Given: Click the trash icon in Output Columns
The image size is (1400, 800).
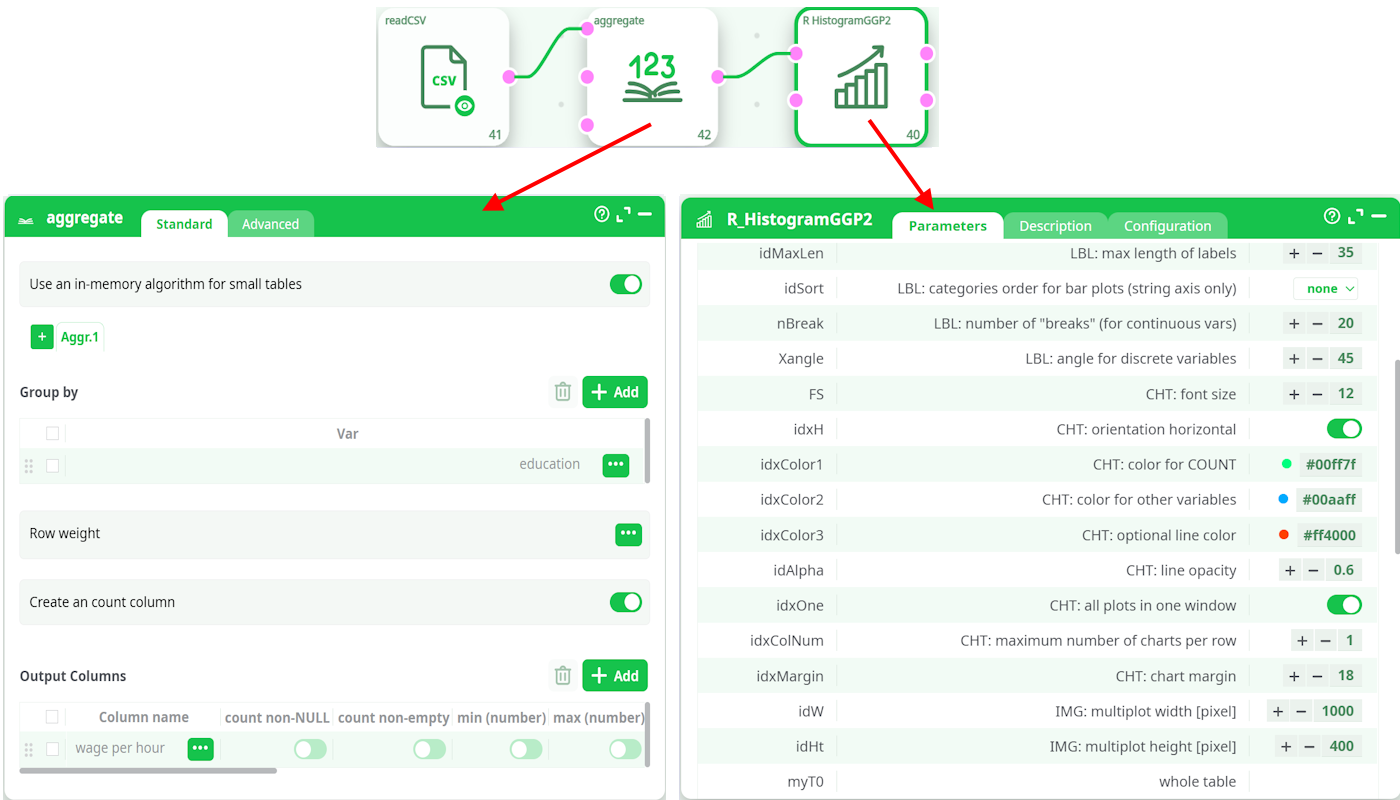Looking at the screenshot, I should (x=563, y=676).
